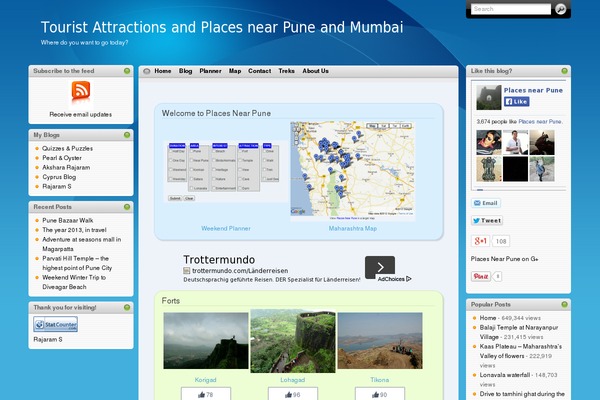Open the Trottermundo ad headline
This screenshot has height=400, width=600.
[219, 260]
